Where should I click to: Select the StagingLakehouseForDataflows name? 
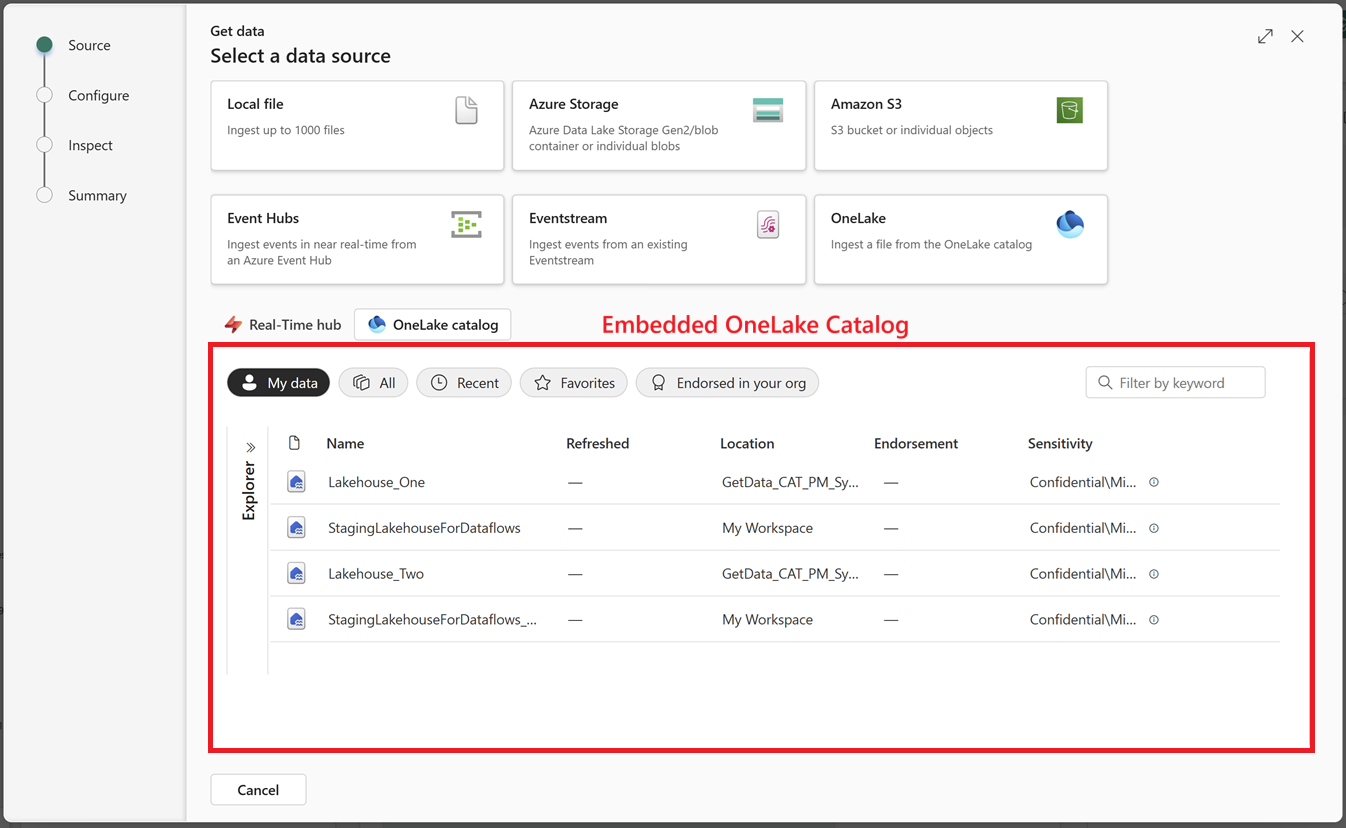point(424,528)
